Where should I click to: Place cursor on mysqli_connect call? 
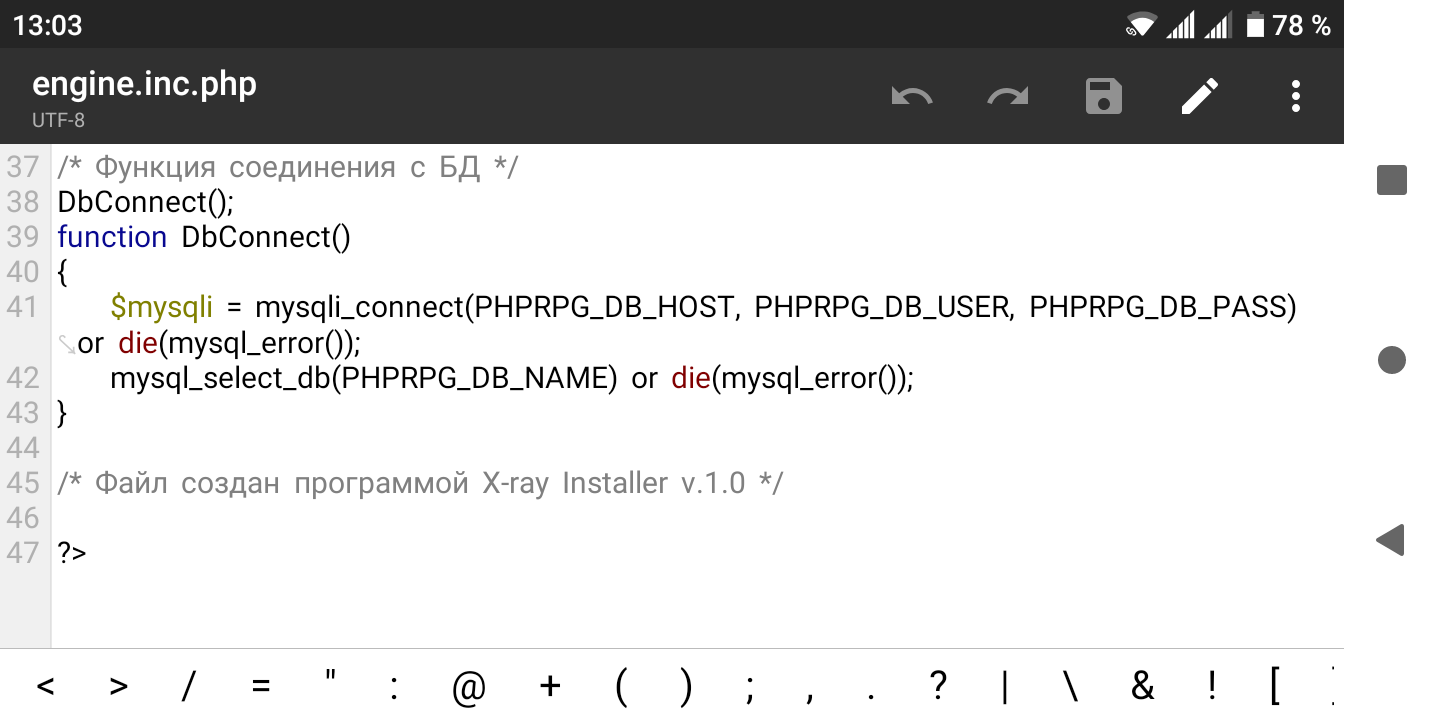tap(359, 308)
